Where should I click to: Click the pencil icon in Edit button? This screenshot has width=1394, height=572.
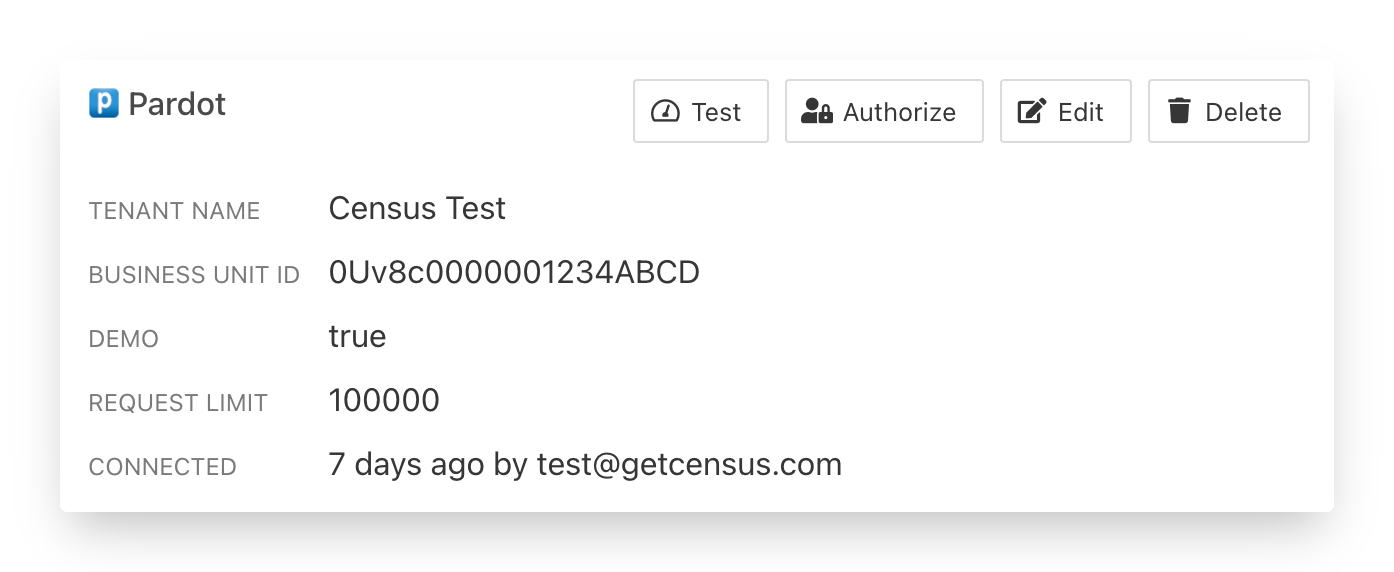(1031, 112)
